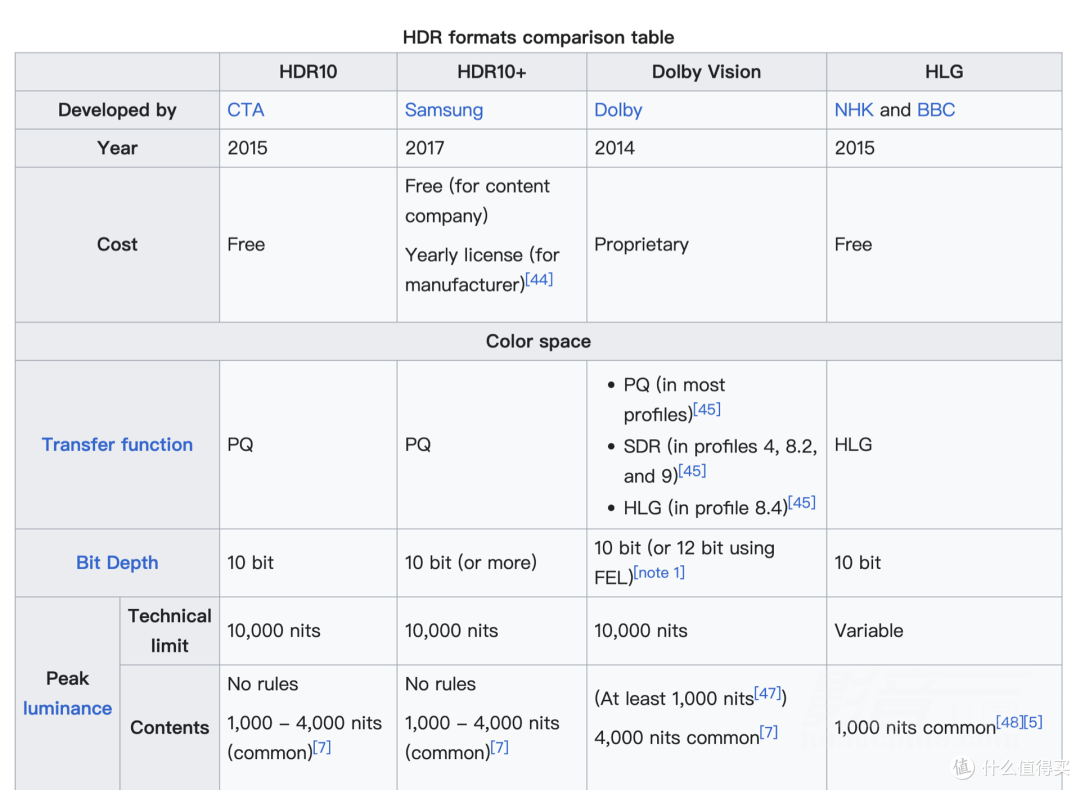Open citation [45] after PQ in most profiles
Viewport: 1080px width, 790px height.
point(707,409)
